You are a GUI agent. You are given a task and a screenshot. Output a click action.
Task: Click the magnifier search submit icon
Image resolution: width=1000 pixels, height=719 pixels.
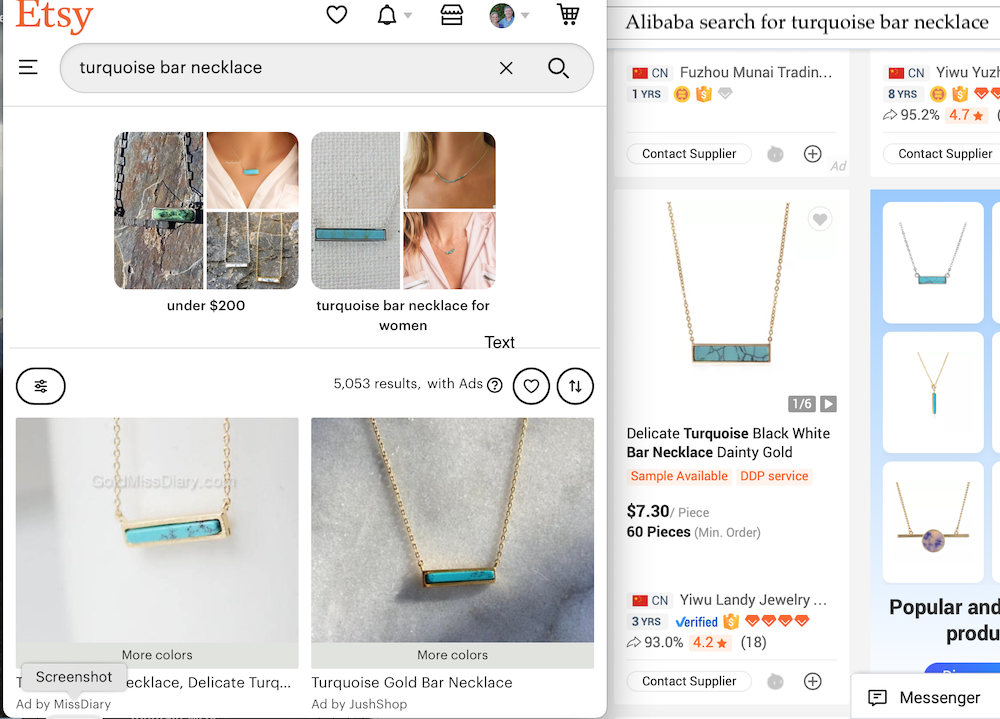(558, 68)
